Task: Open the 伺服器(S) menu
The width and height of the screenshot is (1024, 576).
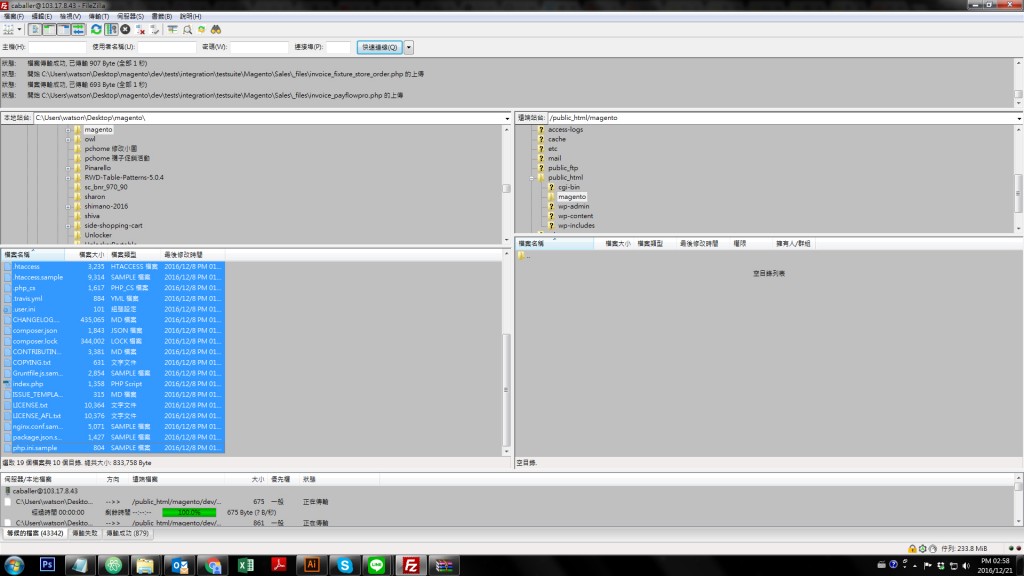Action: pos(130,16)
